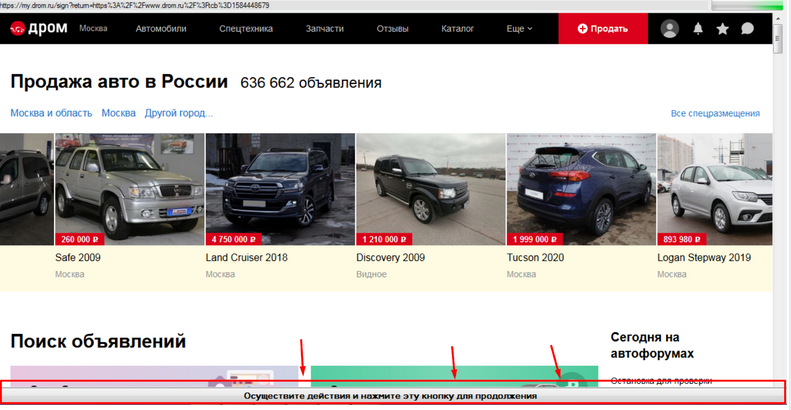Open Каталог menu item
Image resolution: width=791 pixels, height=410 pixels.
457,29
